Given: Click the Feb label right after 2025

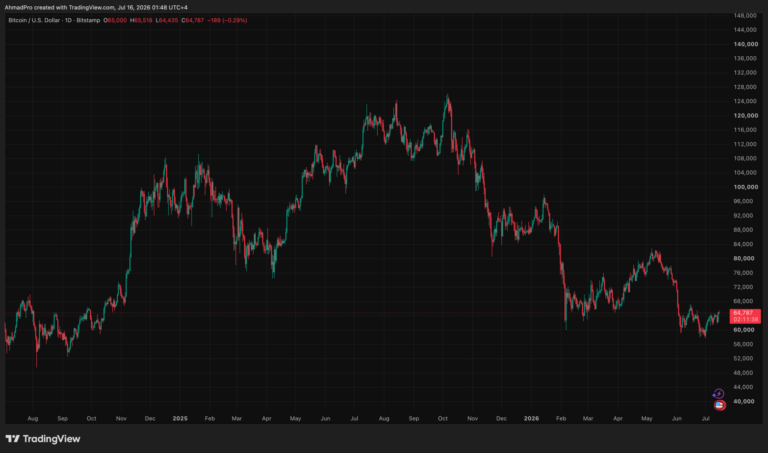Looking at the screenshot, I should (210, 419).
